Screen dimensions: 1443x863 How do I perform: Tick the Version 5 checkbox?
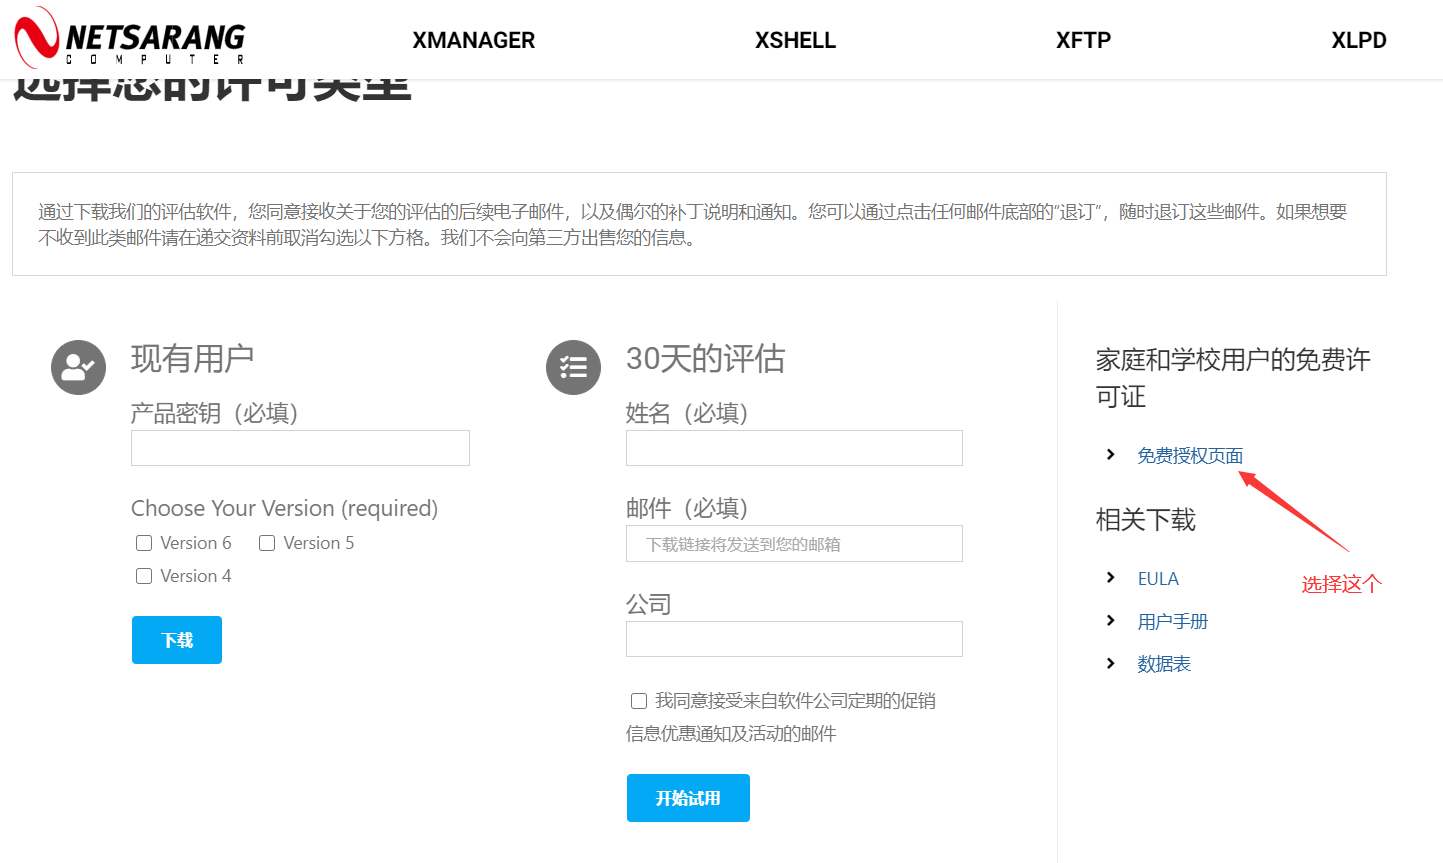click(x=267, y=543)
